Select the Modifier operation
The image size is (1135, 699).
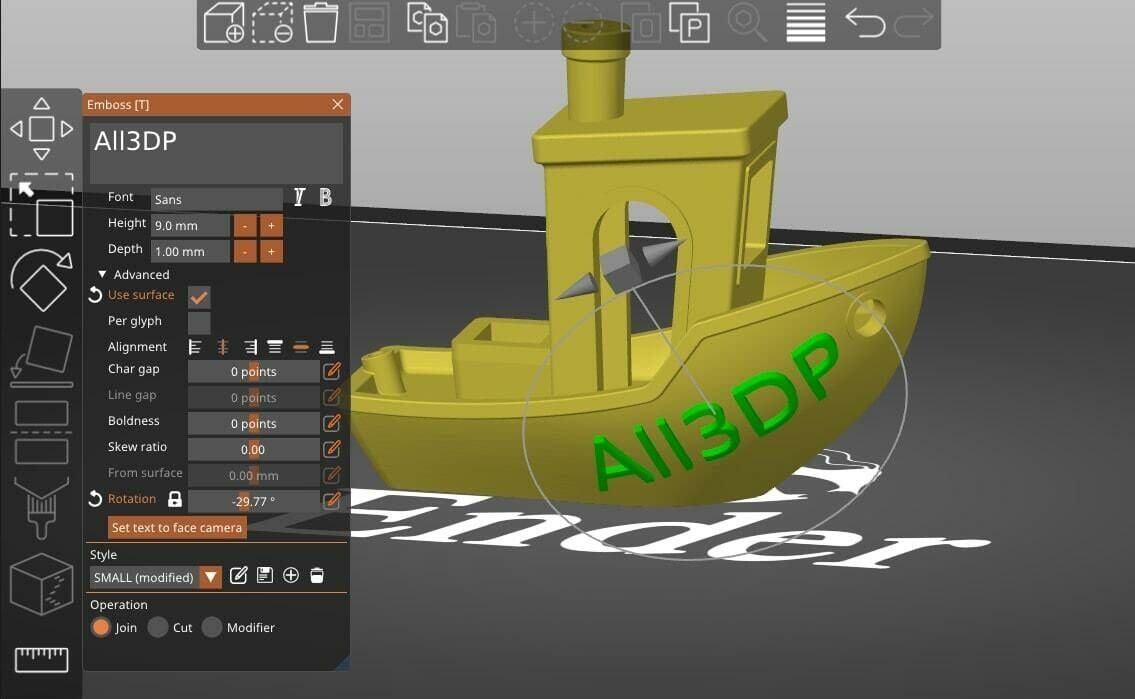[x=211, y=627]
